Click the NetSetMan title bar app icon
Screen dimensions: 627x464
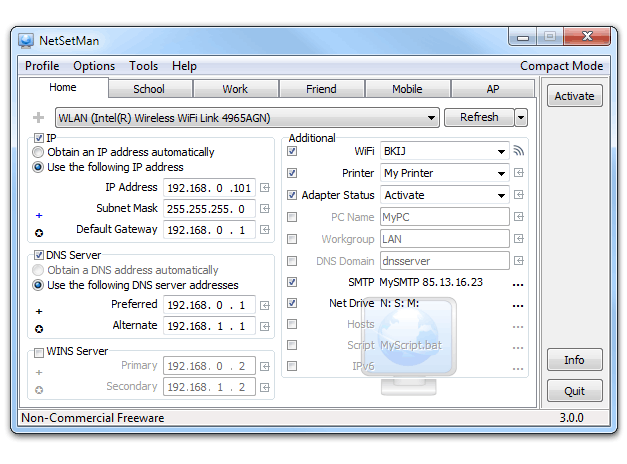pyautogui.click(x=26, y=41)
